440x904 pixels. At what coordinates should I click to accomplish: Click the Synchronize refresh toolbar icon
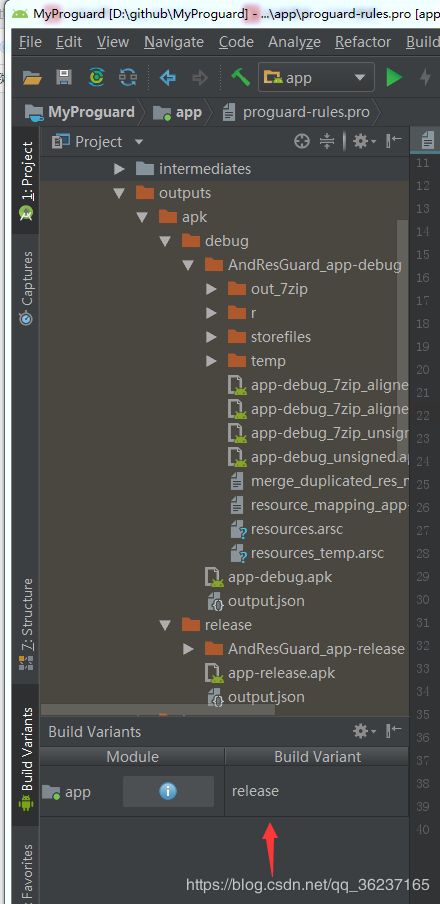point(128,77)
